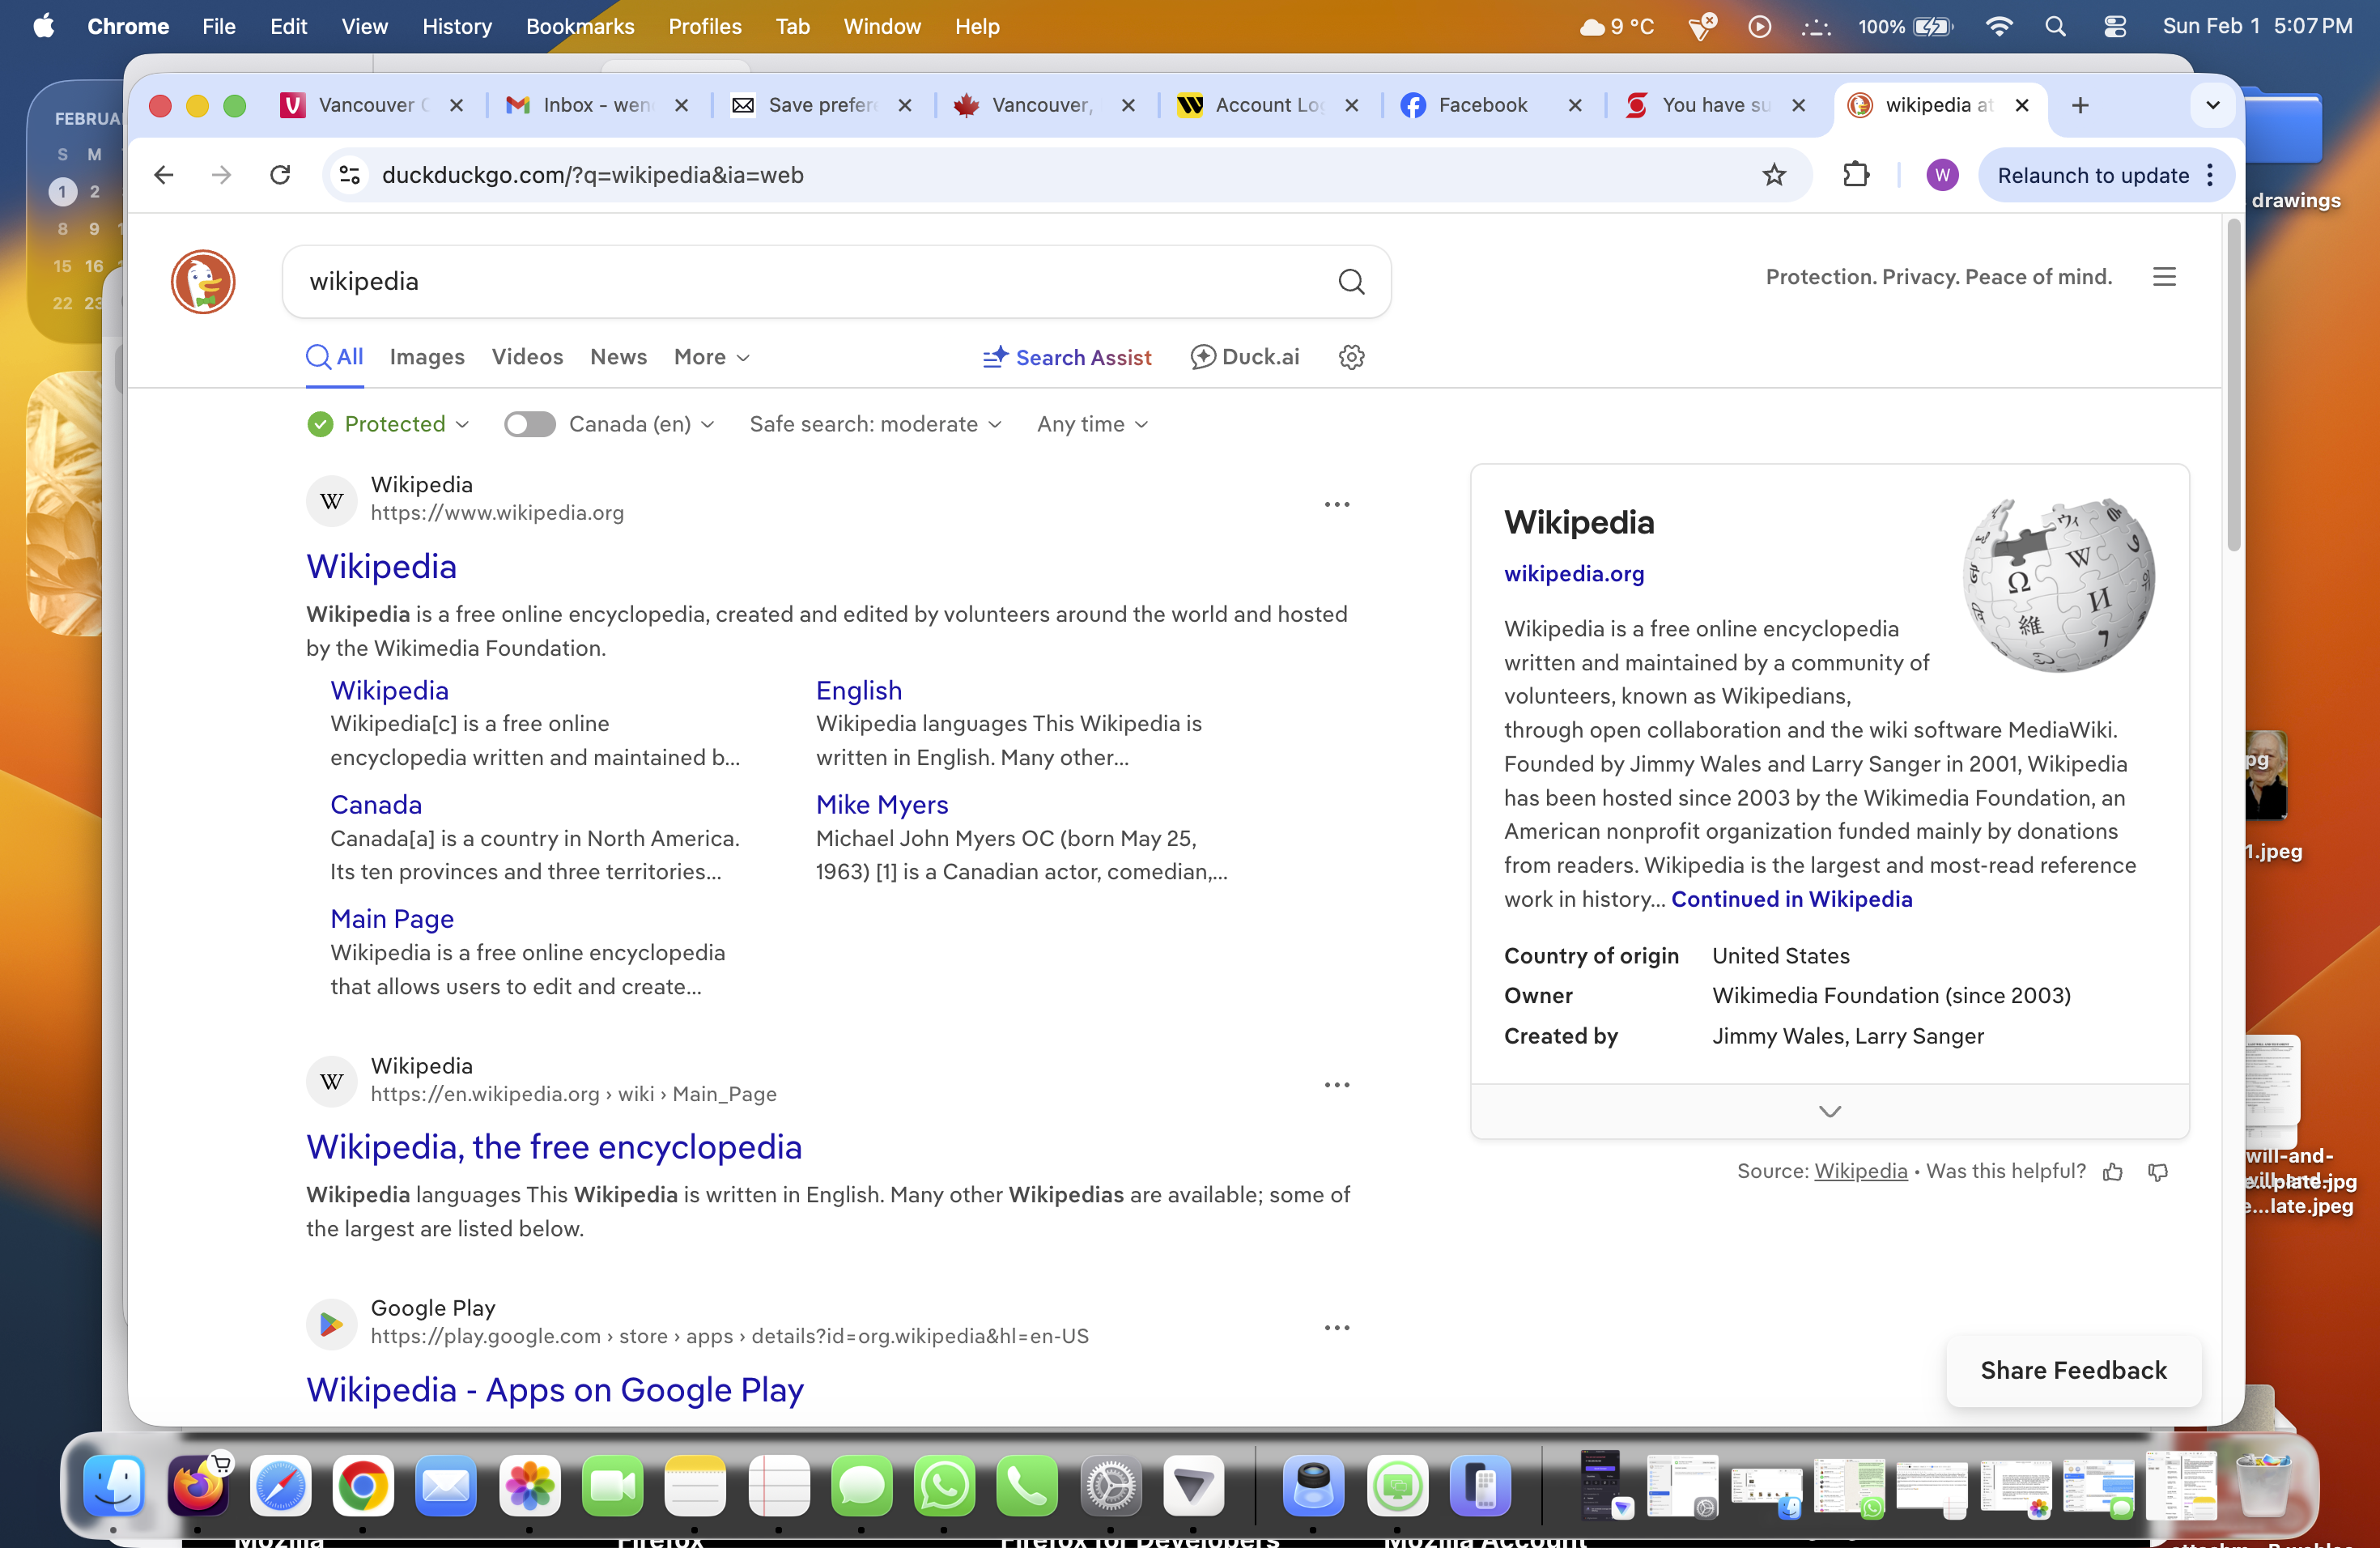Expand the Any time filter dropdown
Viewport: 2380px width, 1548px height.
1092,424
